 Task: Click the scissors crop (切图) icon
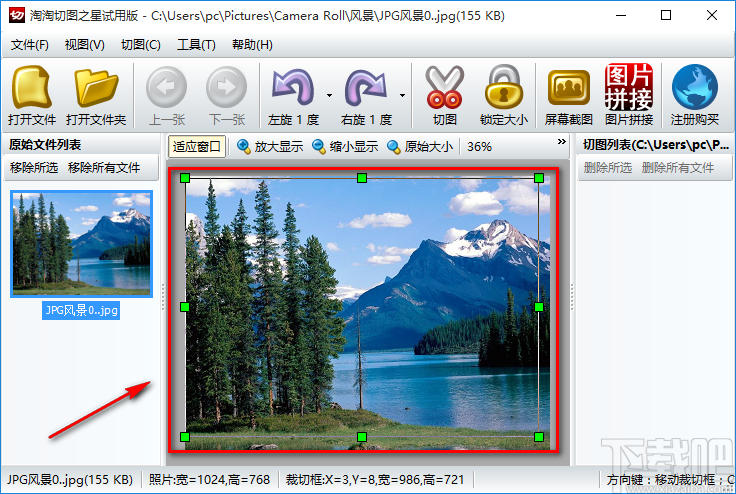point(445,95)
